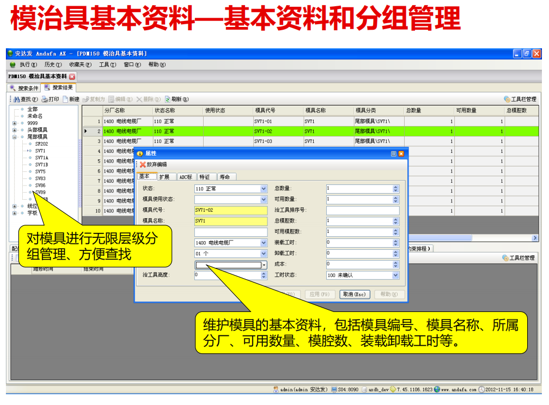This screenshot has width=549, height=405.
Task: Click the 总数量 spinner arrows
Action: [395, 189]
